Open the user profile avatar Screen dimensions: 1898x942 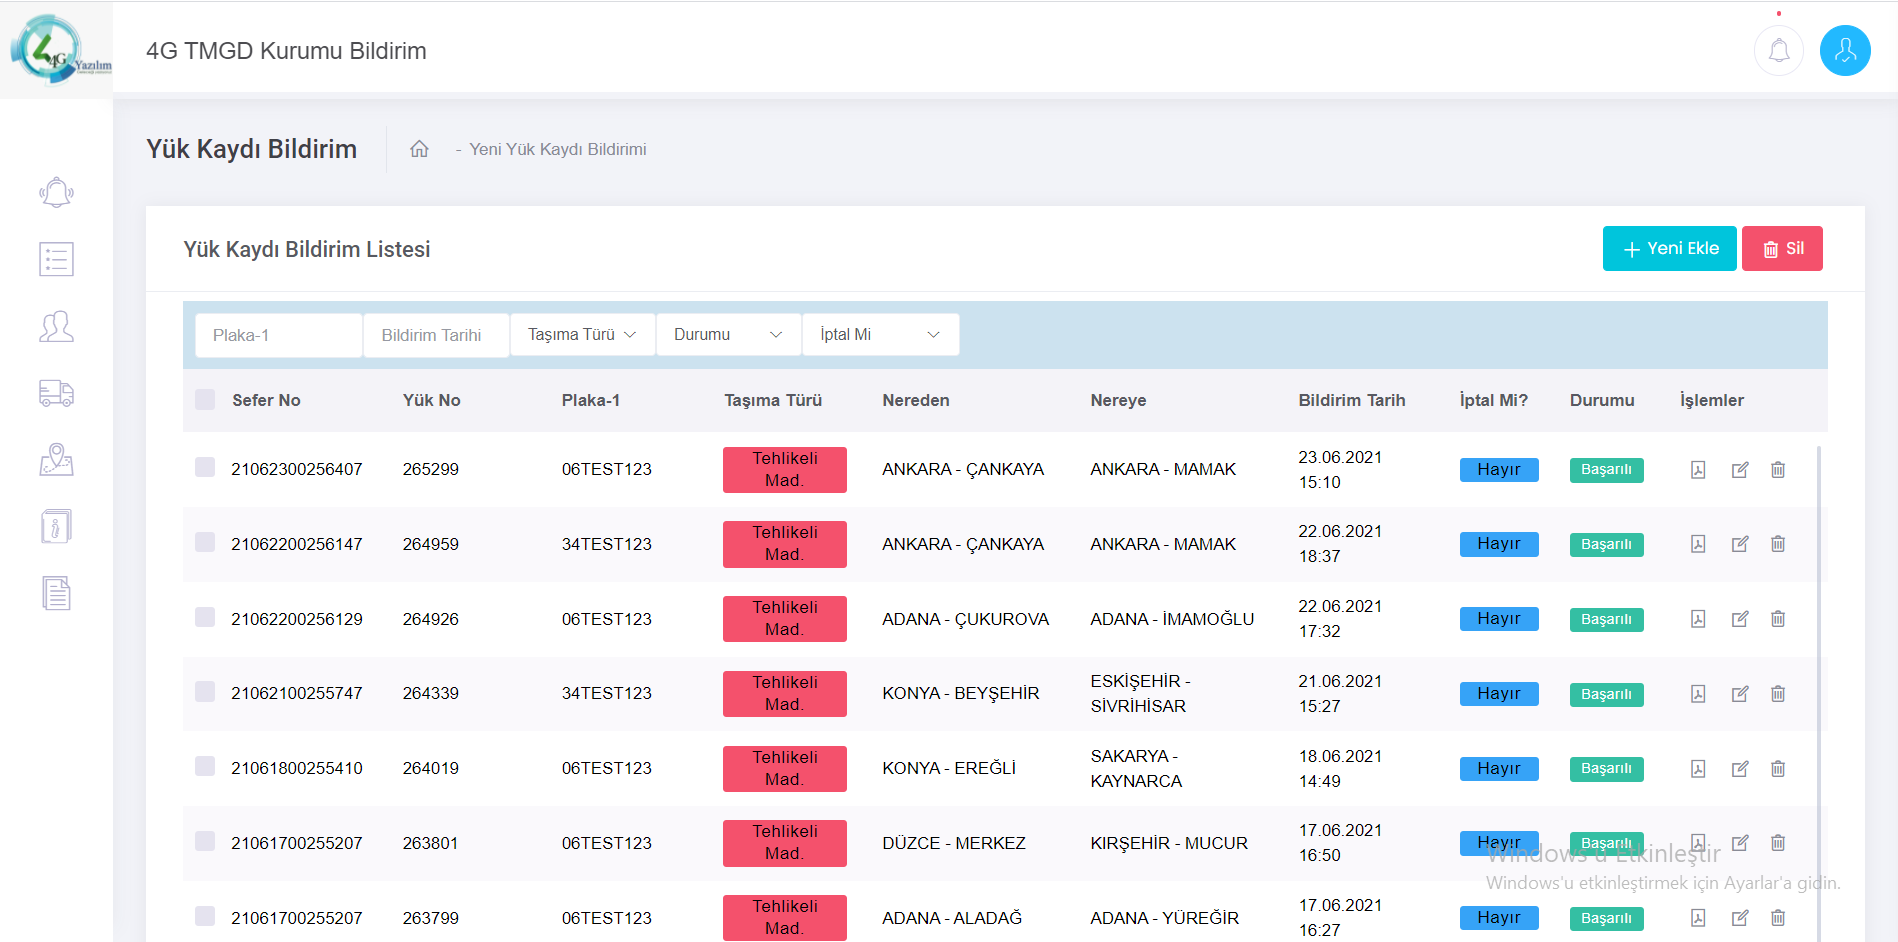tap(1845, 50)
